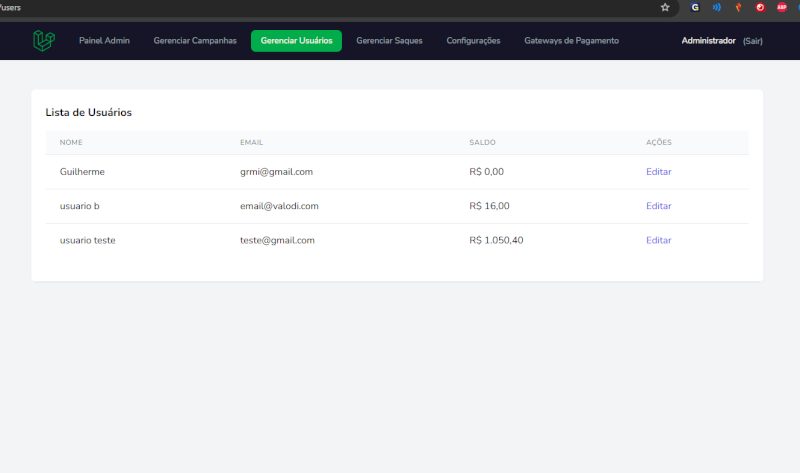Click the blue sound-wave extension icon

click(716, 7)
